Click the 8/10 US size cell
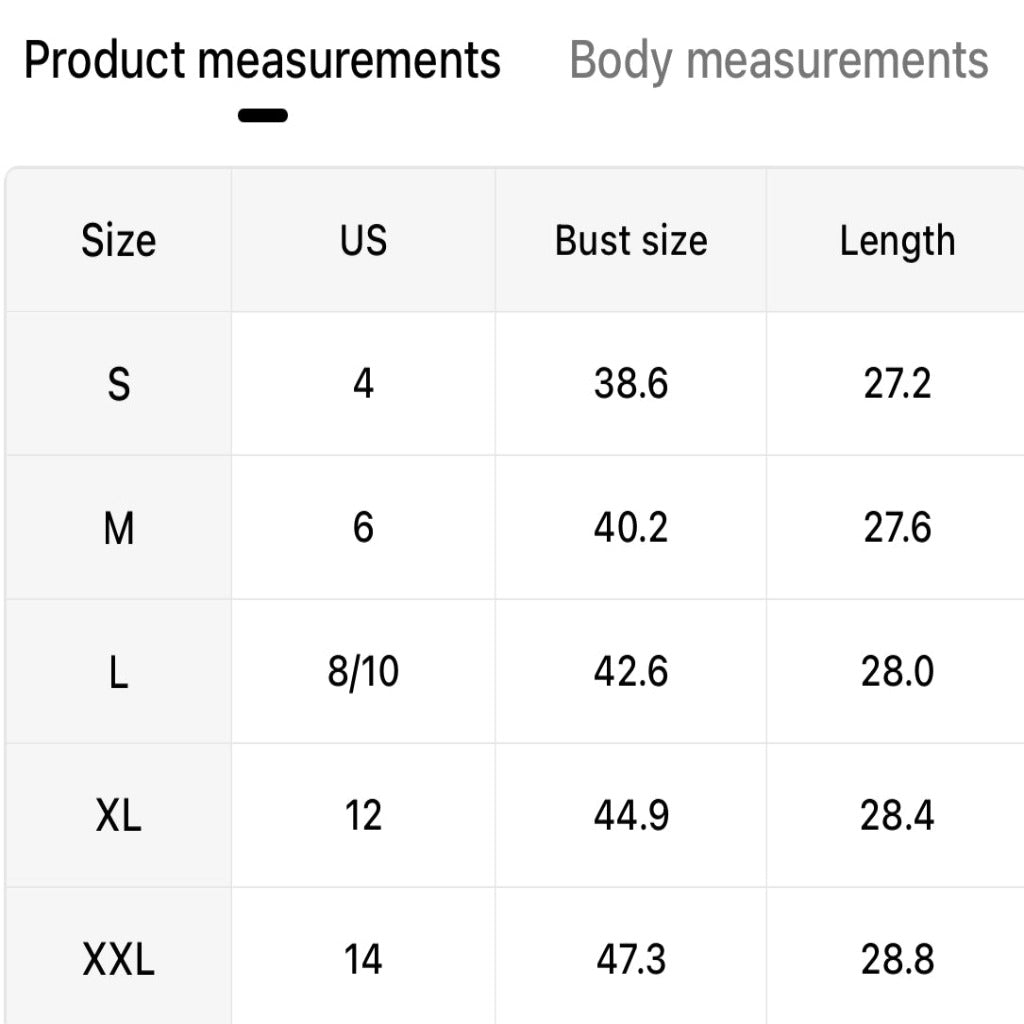1024x1024 pixels. (x=363, y=672)
